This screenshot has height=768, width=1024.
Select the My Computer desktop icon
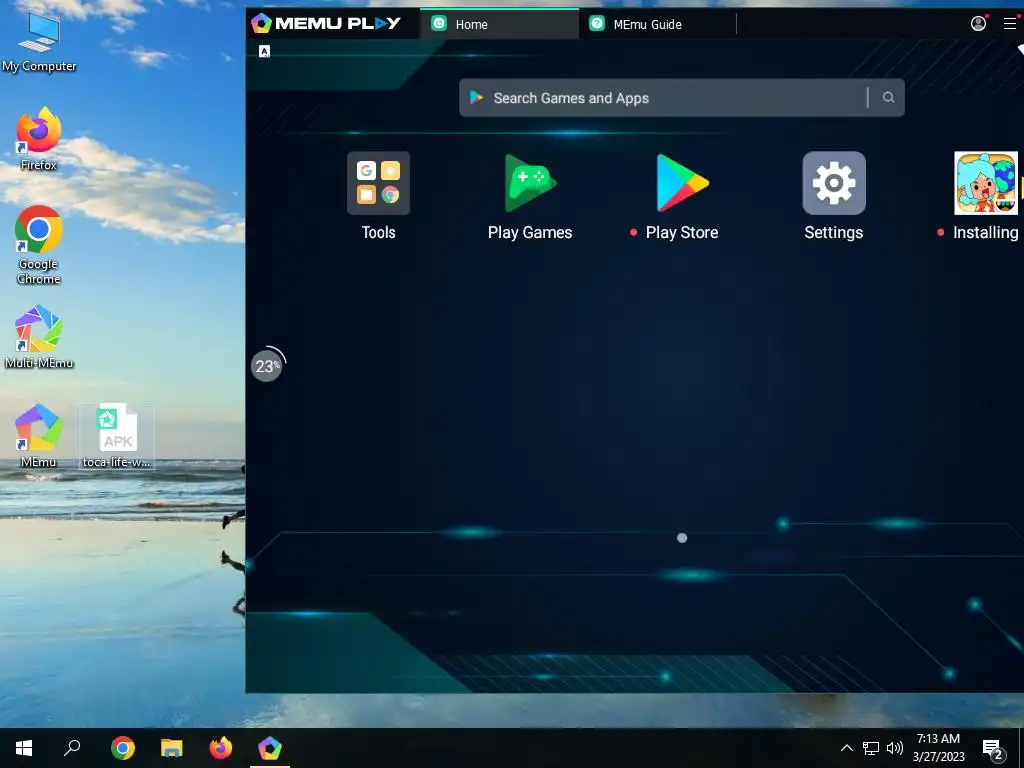click(39, 41)
